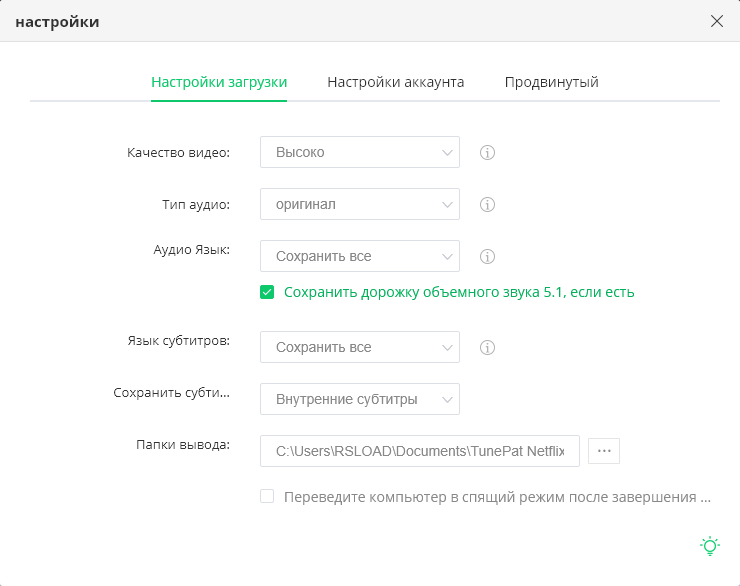The width and height of the screenshot is (740, 586).
Task: Close the настройки dialog with the X
Action: (717, 21)
